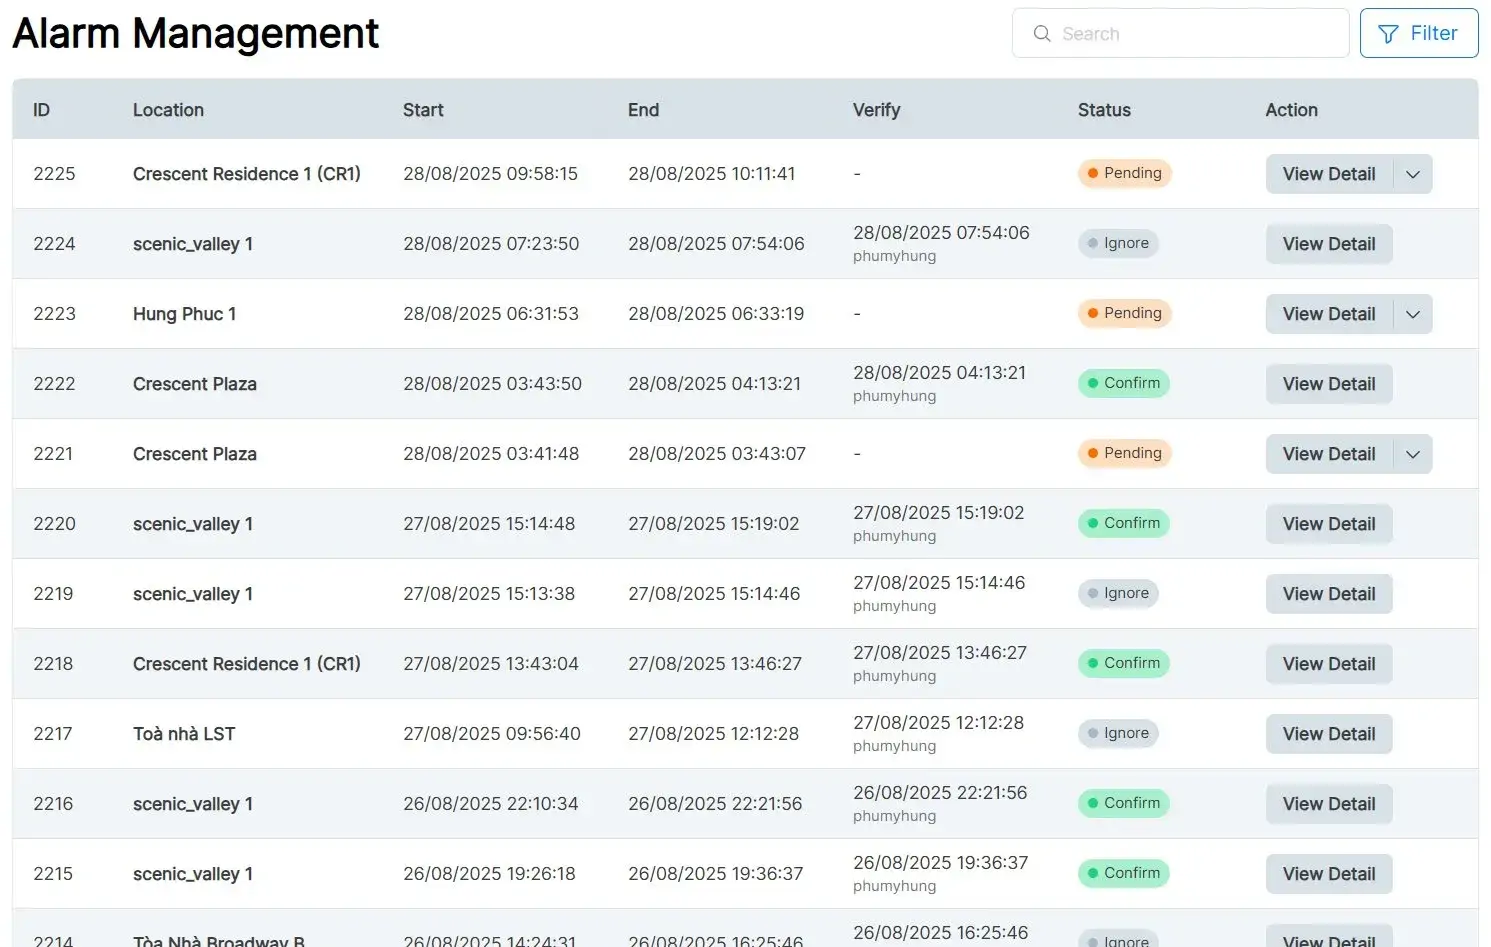Select Confirm status badge of alarm 2215
The height and width of the screenshot is (947, 1491).
point(1123,873)
